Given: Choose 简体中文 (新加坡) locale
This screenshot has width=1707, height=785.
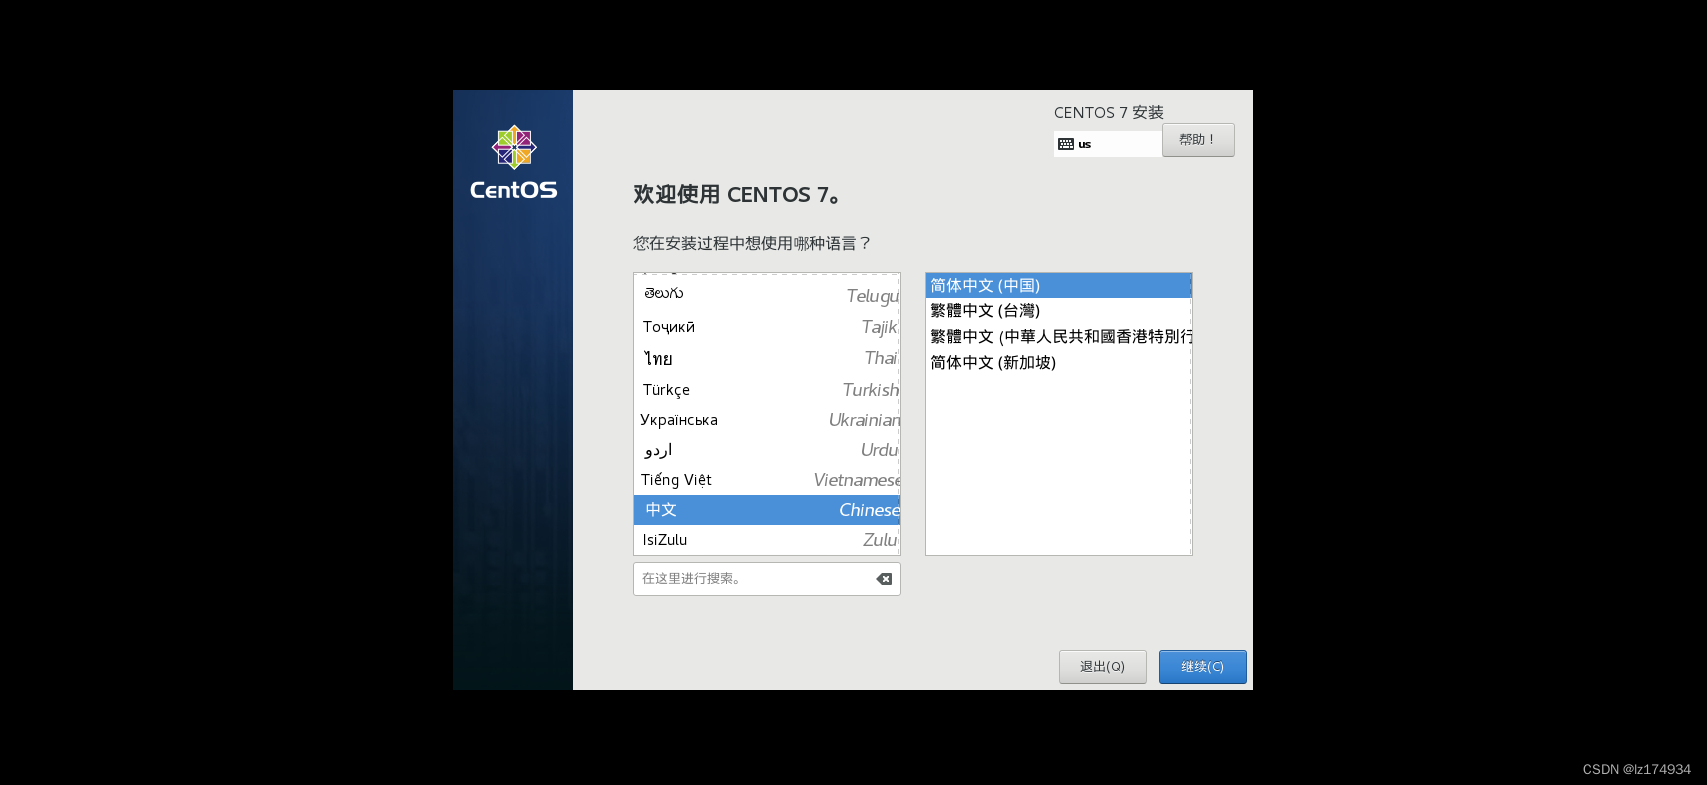Looking at the screenshot, I should (x=1059, y=363).
